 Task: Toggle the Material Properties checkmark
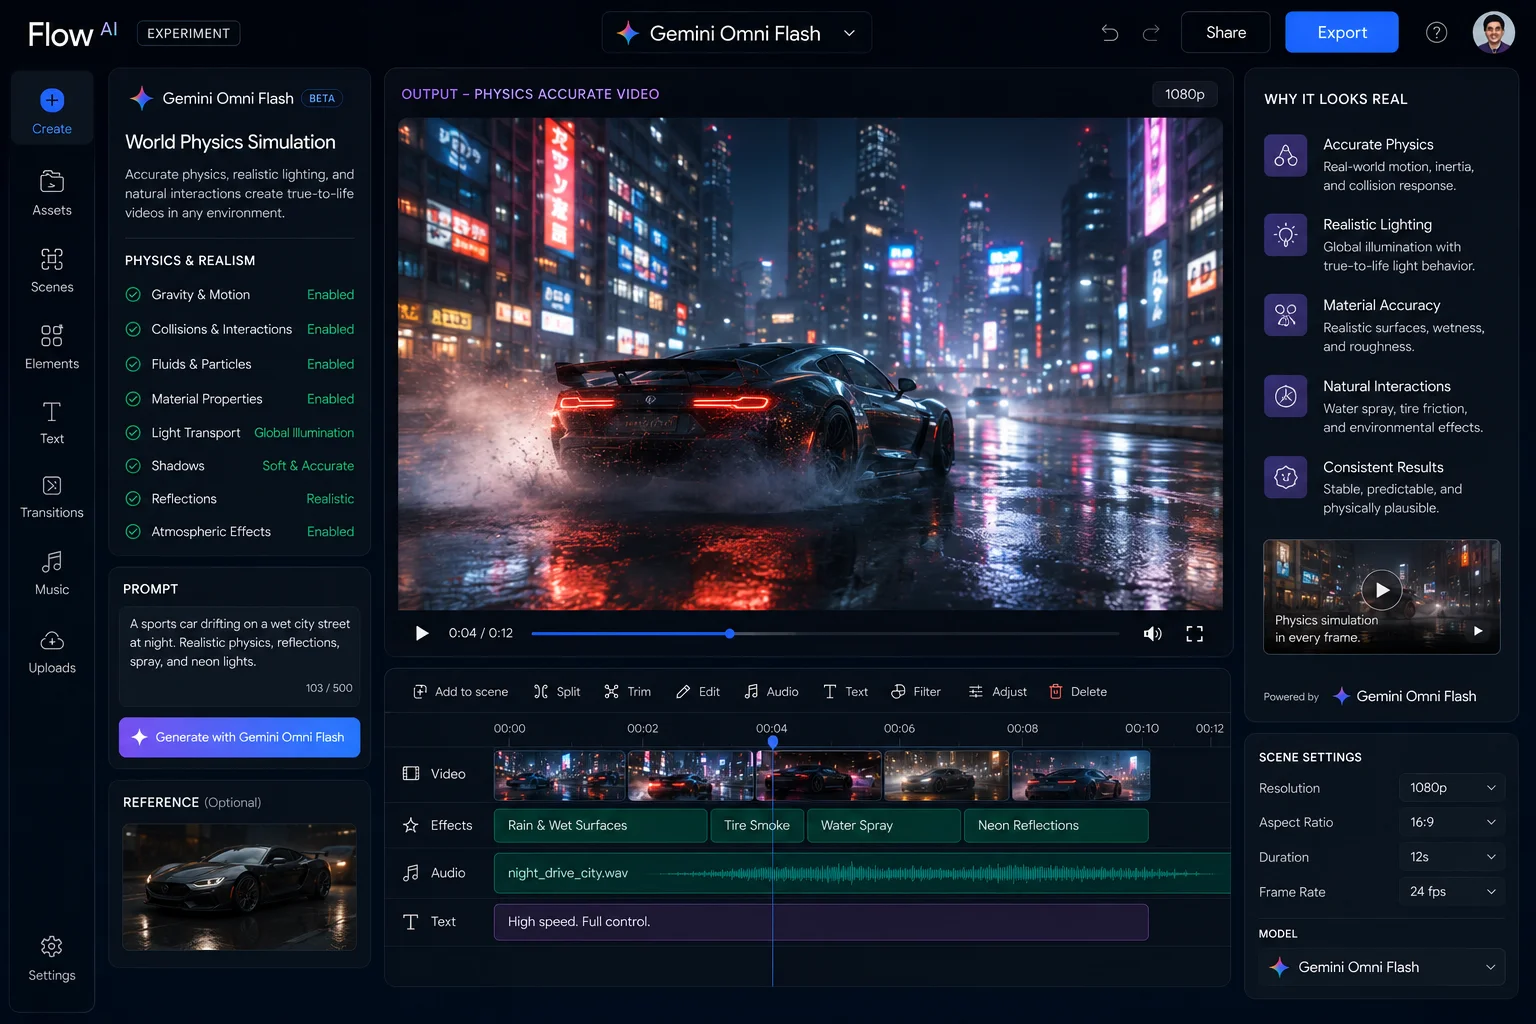(x=133, y=399)
